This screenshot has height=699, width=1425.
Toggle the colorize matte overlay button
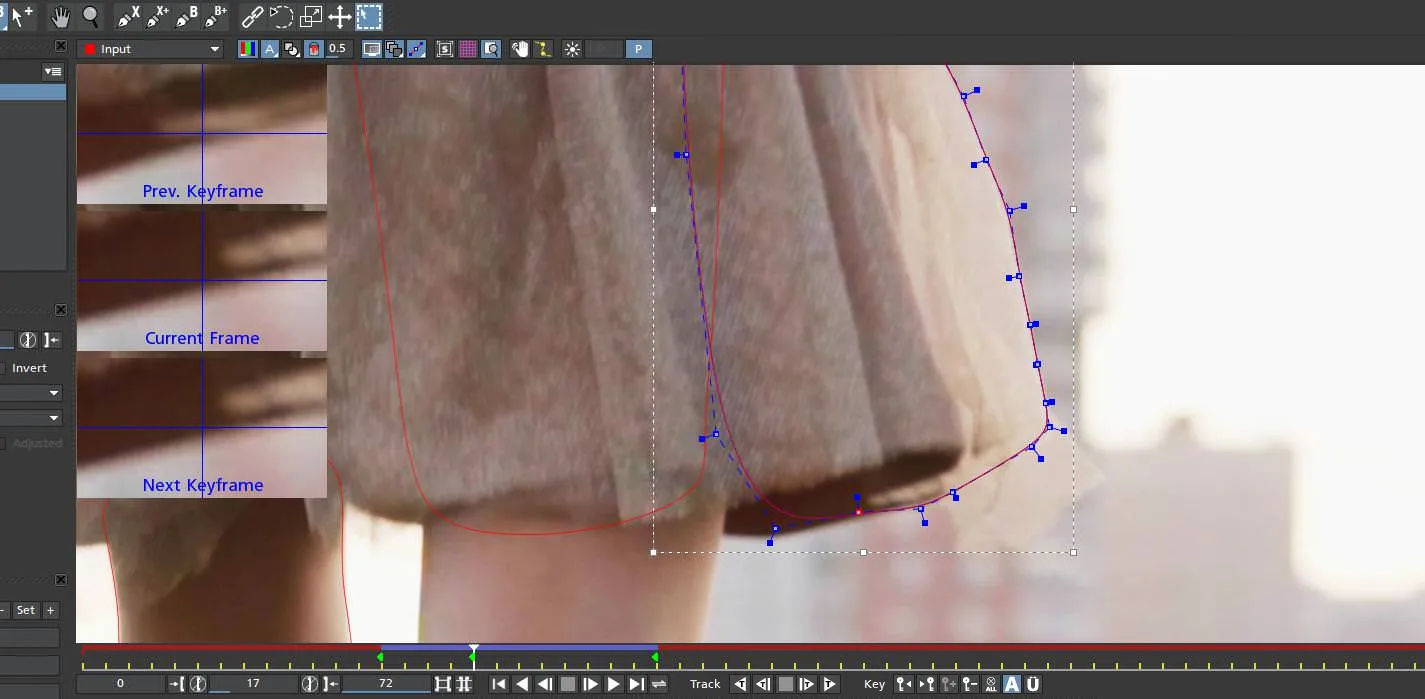[313, 49]
